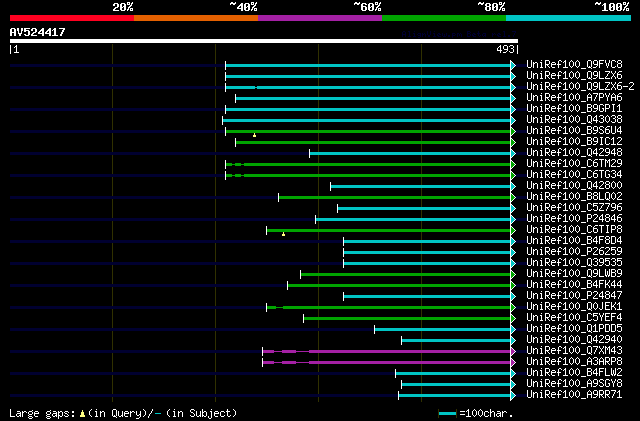Select label UniRef100_B8LQ02
The image size is (640, 421).
click(x=574, y=196)
